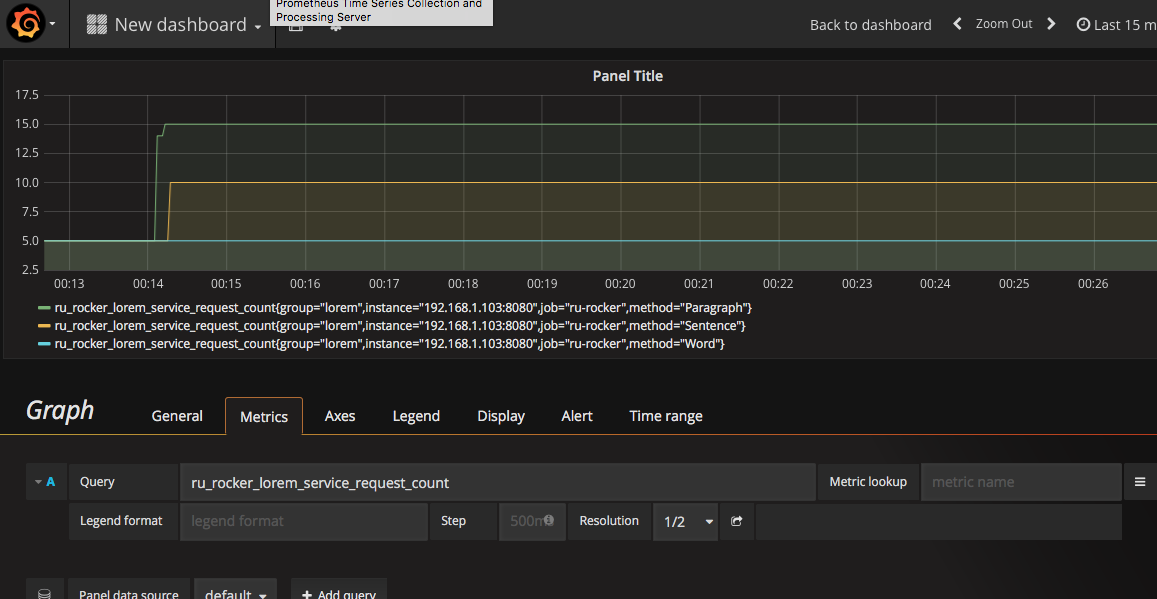1157x599 pixels.
Task: Shift time range forward with right chevron
Action: coord(1051,24)
